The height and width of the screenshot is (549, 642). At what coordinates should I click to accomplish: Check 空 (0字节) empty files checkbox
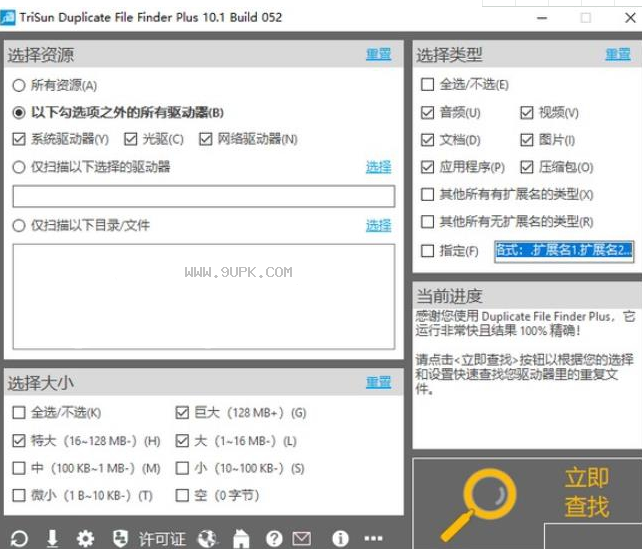coord(182,495)
